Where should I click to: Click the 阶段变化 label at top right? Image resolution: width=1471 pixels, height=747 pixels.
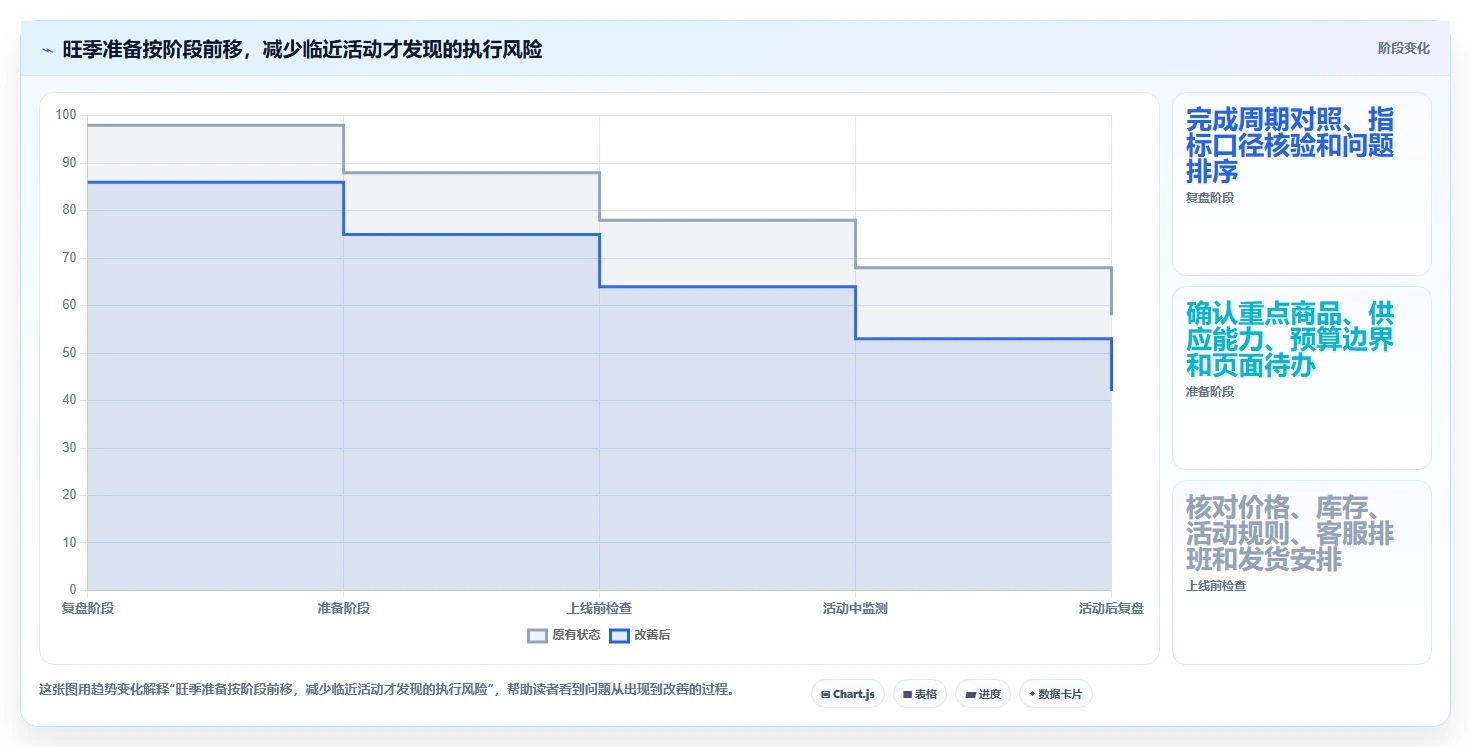(1404, 48)
